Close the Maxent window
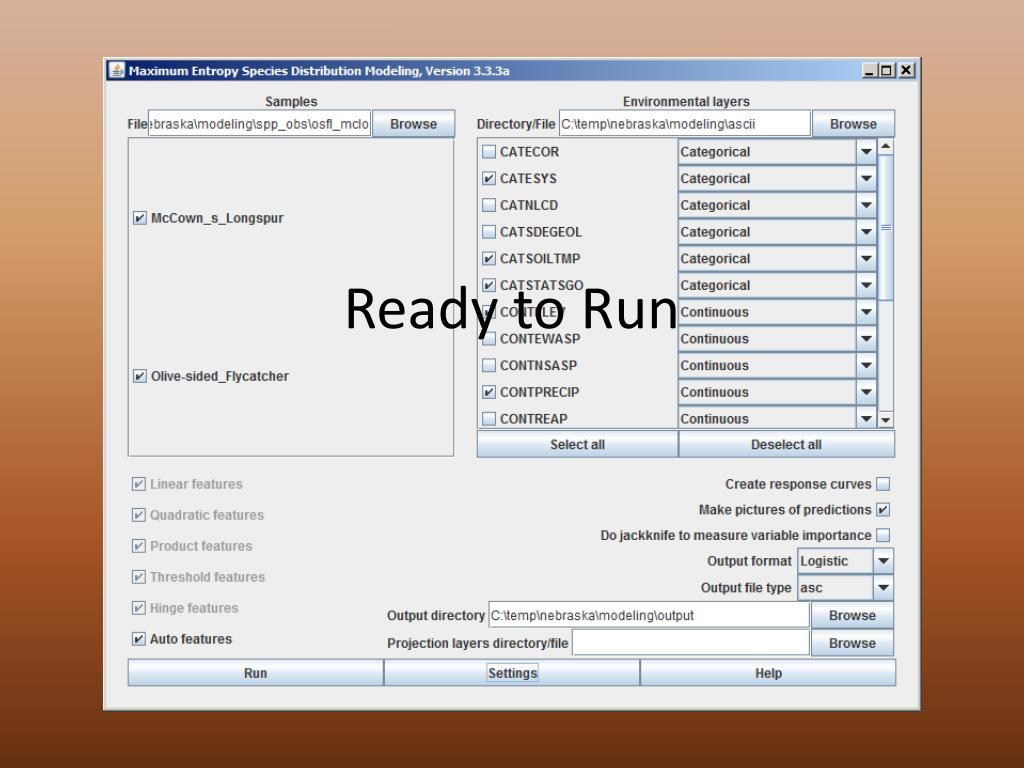Image resolution: width=1024 pixels, height=768 pixels. [x=906, y=70]
